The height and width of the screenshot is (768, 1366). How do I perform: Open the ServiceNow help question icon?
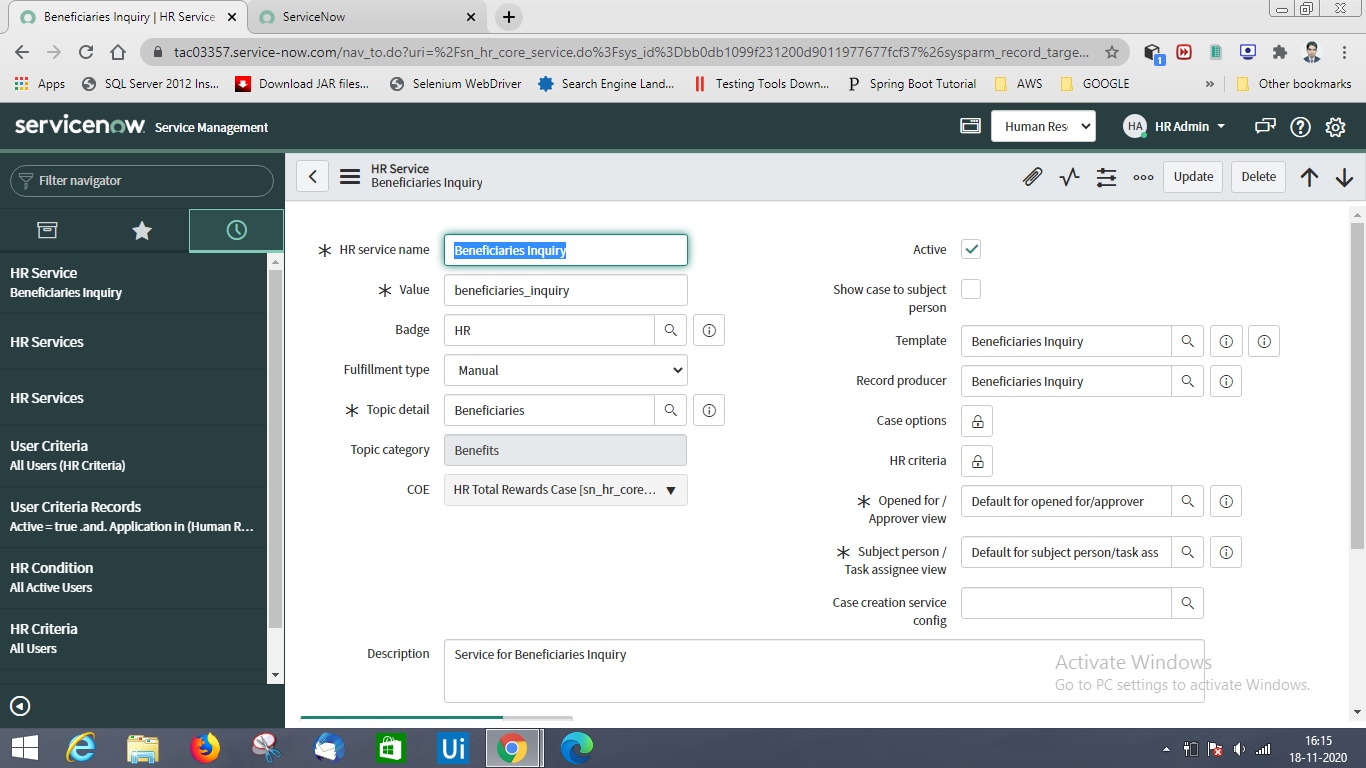click(x=1300, y=127)
